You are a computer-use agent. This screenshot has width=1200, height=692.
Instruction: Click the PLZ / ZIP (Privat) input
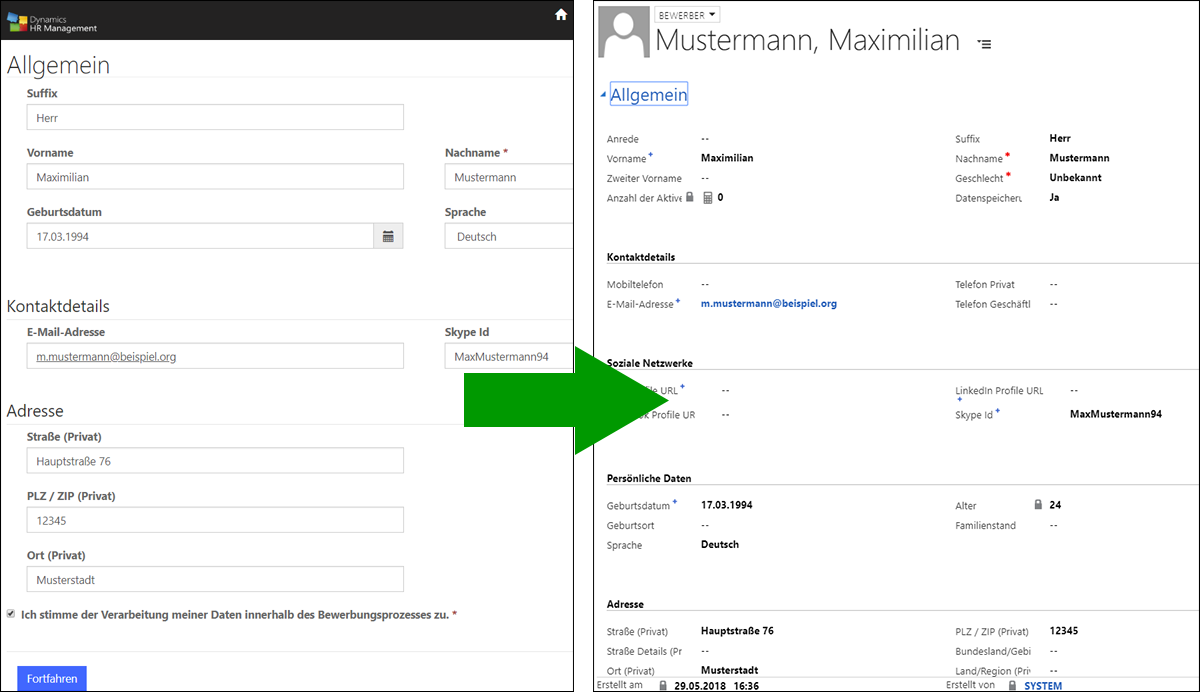[215, 520]
